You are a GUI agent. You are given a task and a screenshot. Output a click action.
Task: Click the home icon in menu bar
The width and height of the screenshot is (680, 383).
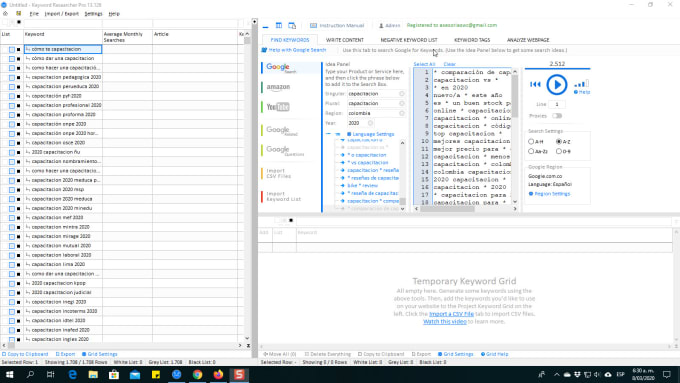click(5, 14)
